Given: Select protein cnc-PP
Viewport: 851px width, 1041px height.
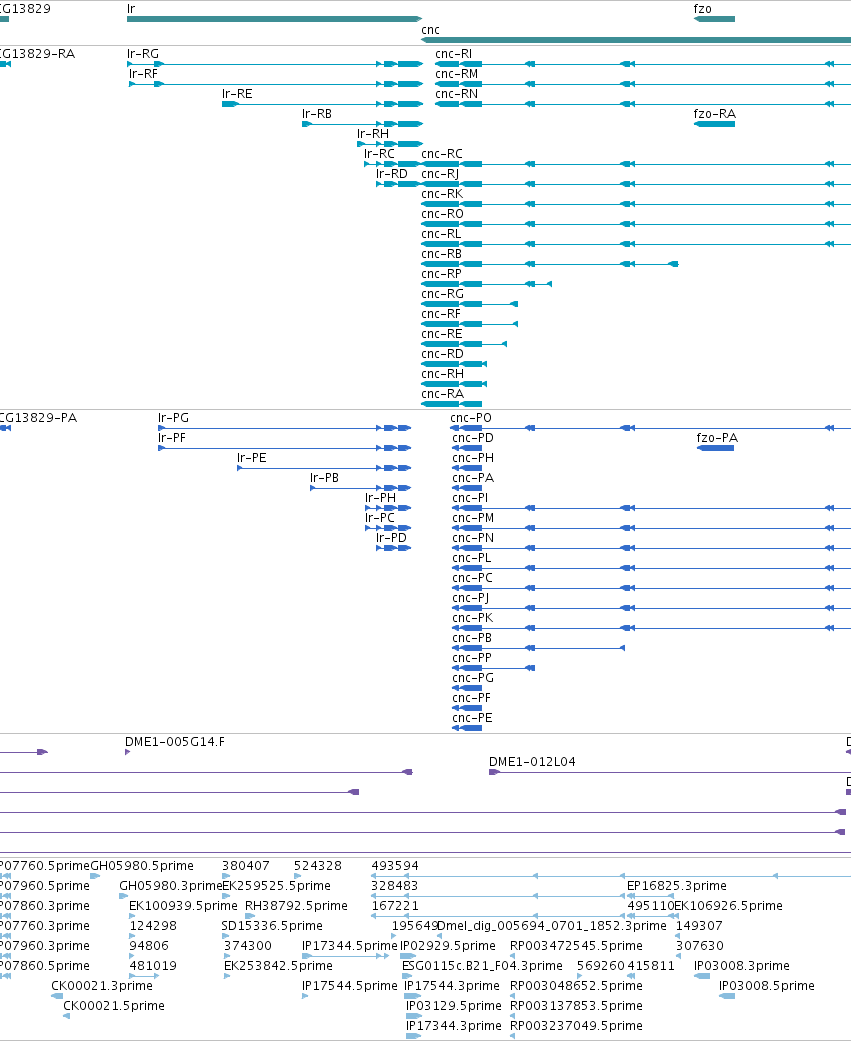Looking at the screenshot, I should tap(493, 668).
